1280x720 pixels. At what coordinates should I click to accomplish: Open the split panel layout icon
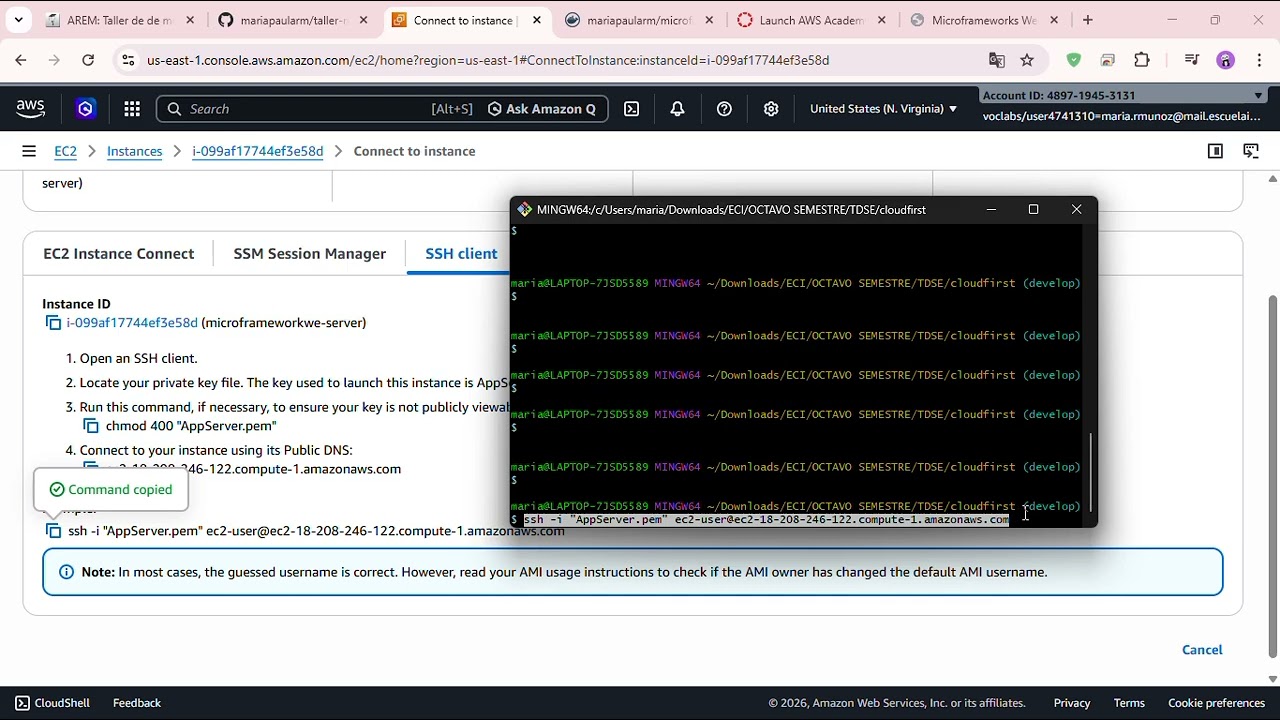pos(1215,151)
